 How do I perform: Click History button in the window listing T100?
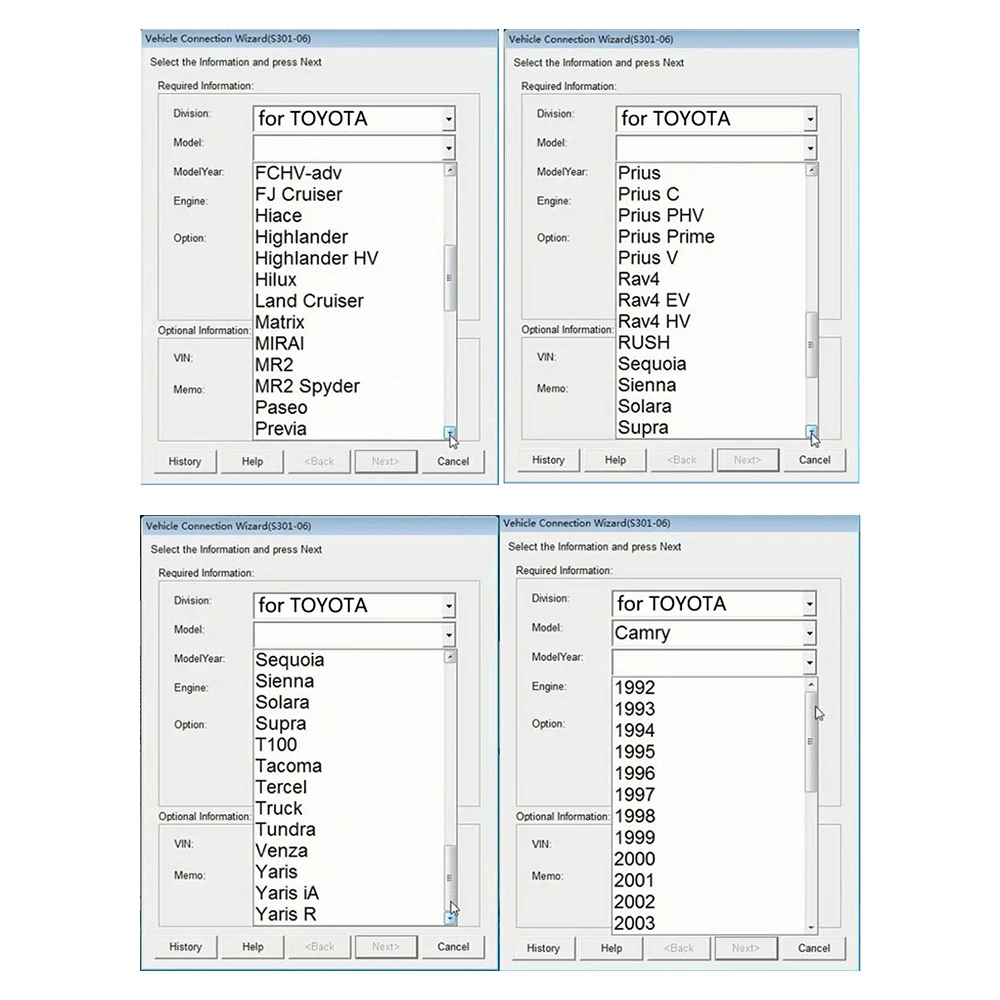tap(186, 947)
